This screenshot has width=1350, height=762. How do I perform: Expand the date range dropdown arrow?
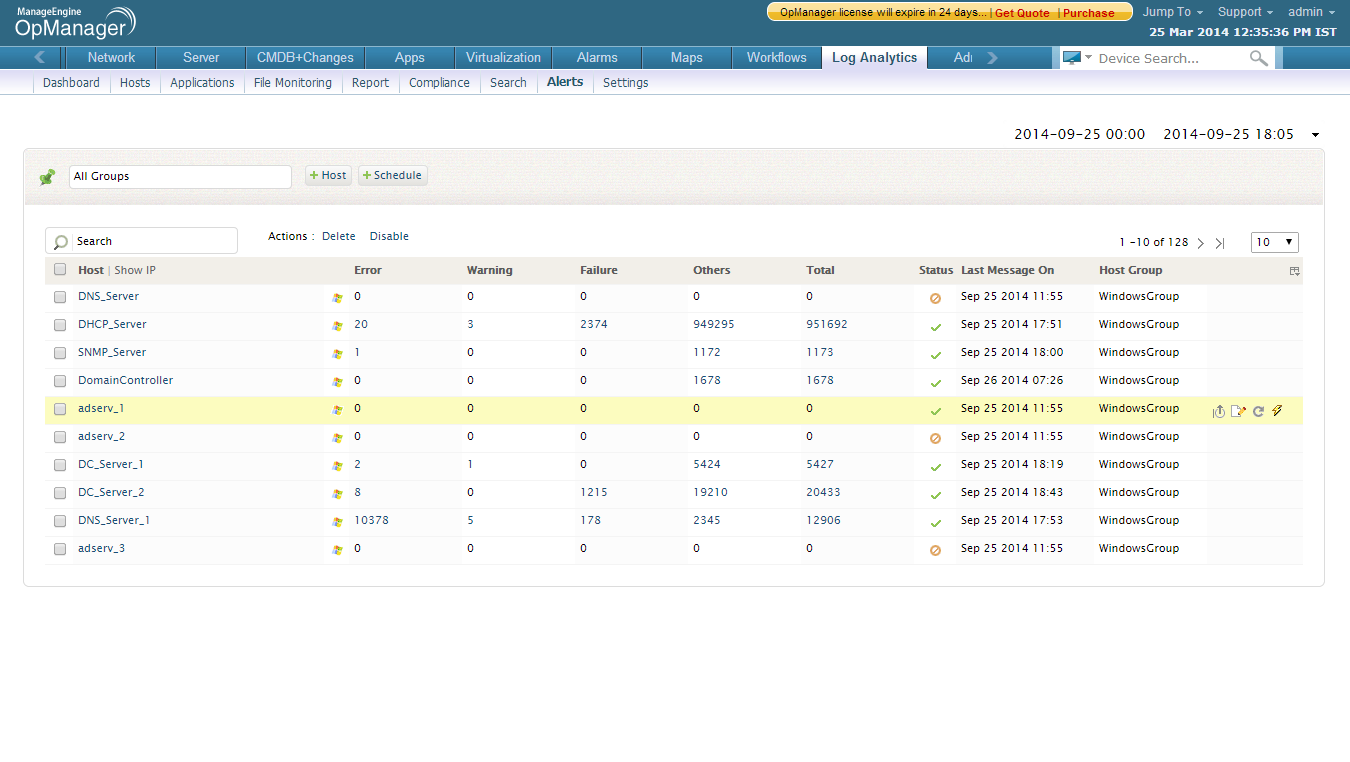point(1315,135)
